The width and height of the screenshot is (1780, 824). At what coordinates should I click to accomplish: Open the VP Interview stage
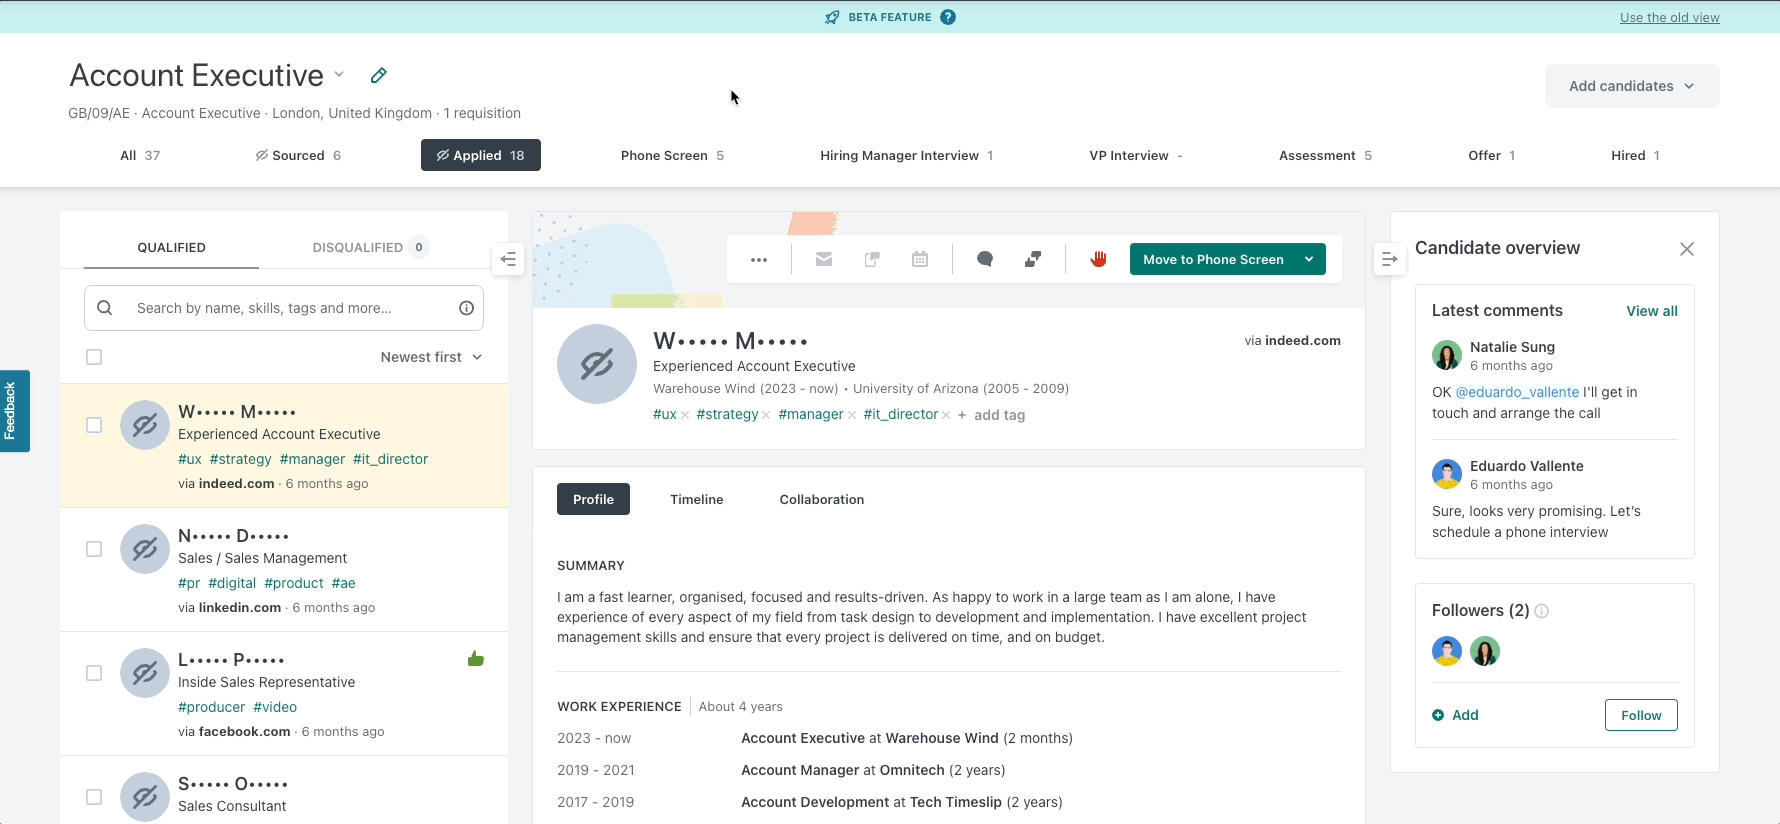click(1135, 155)
